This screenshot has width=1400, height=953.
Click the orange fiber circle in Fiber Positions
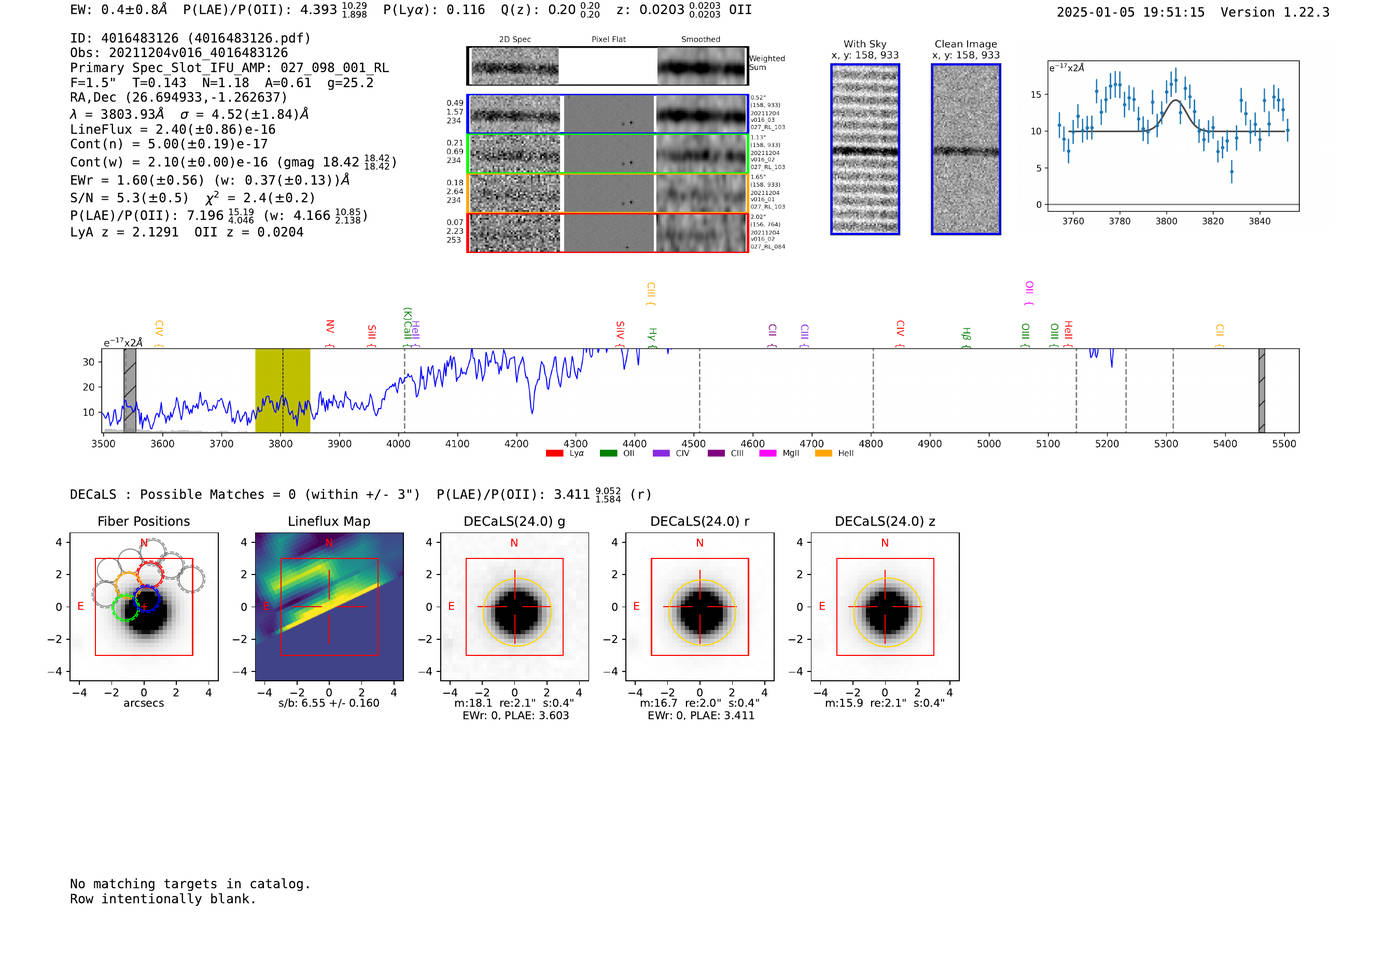click(128, 584)
